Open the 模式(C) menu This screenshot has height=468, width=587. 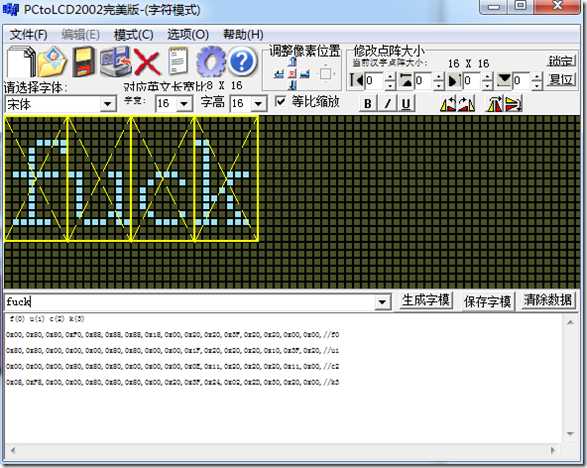click(134, 35)
